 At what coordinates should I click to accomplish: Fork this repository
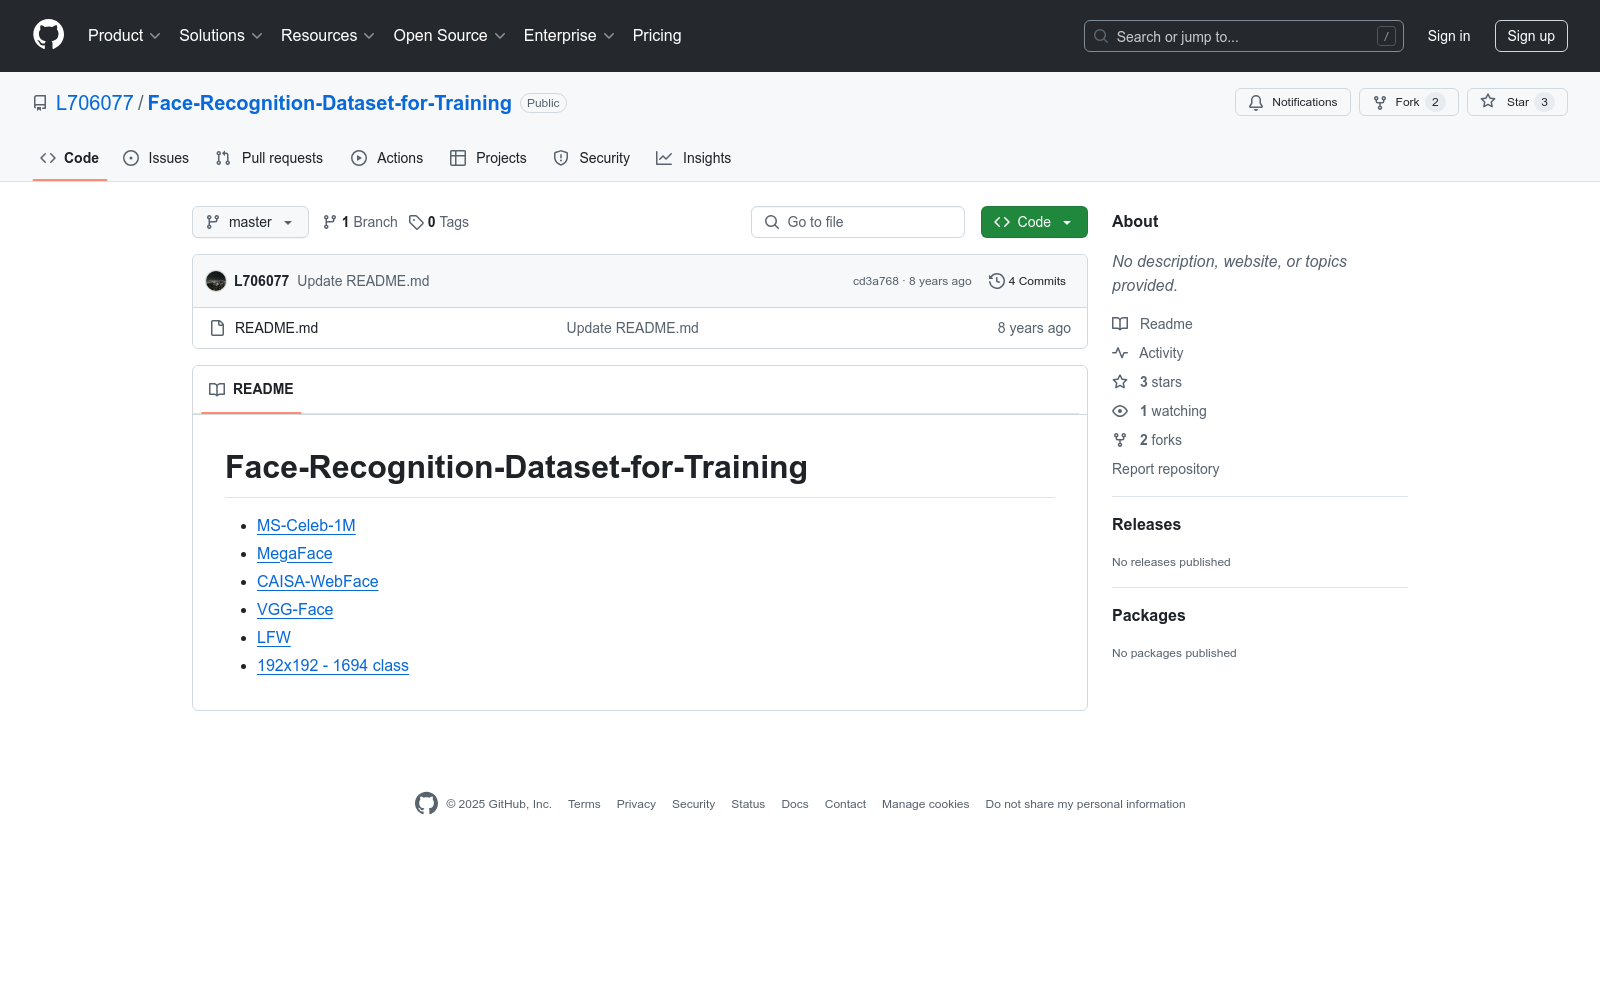[1409, 102]
